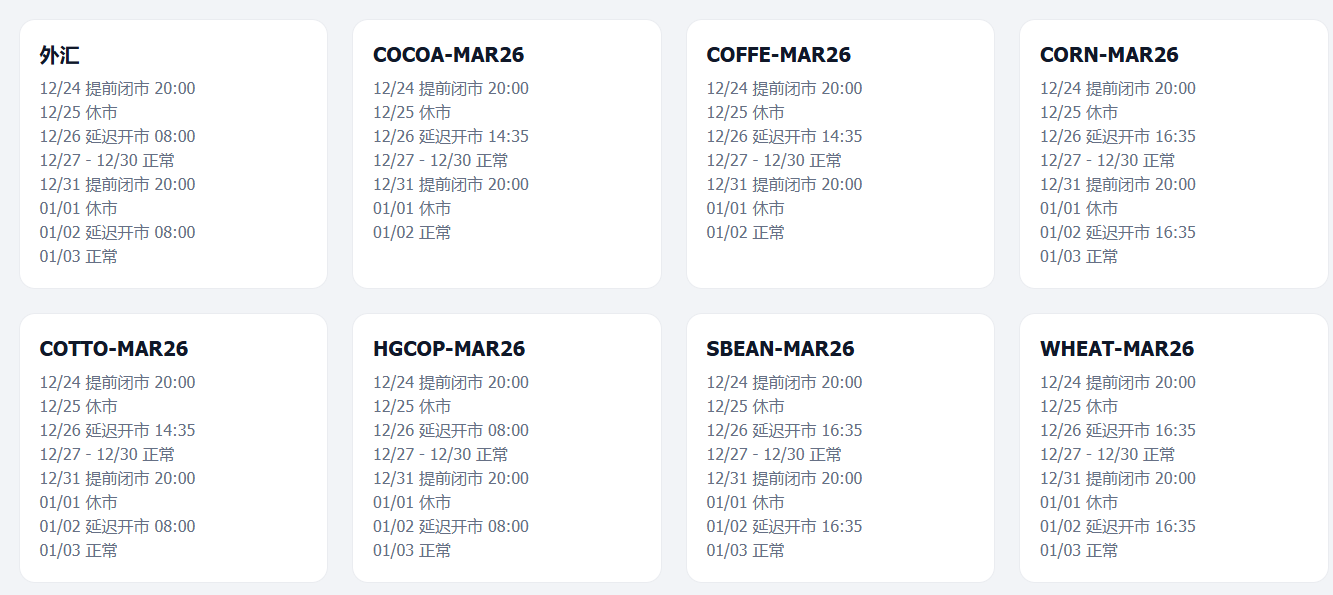Click the 外汇 card title
The height and width of the screenshot is (595, 1333).
click(60, 55)
